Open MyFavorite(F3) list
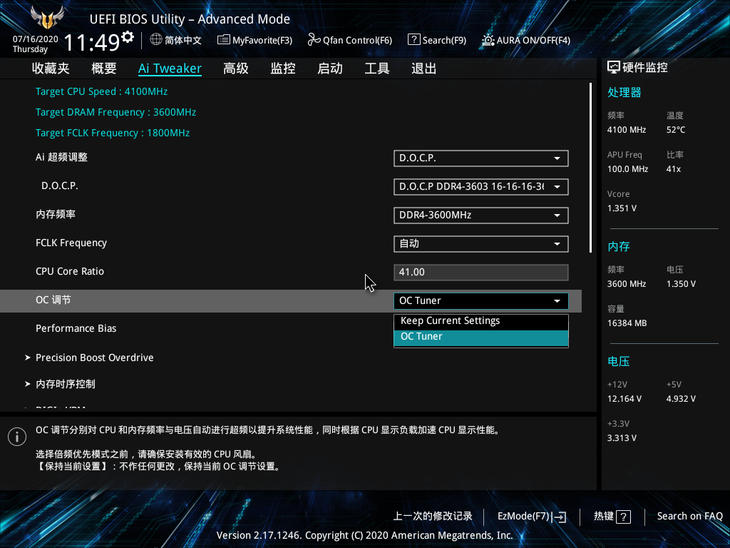This screenshot has width=730, height=548. (x=255, y=40)
